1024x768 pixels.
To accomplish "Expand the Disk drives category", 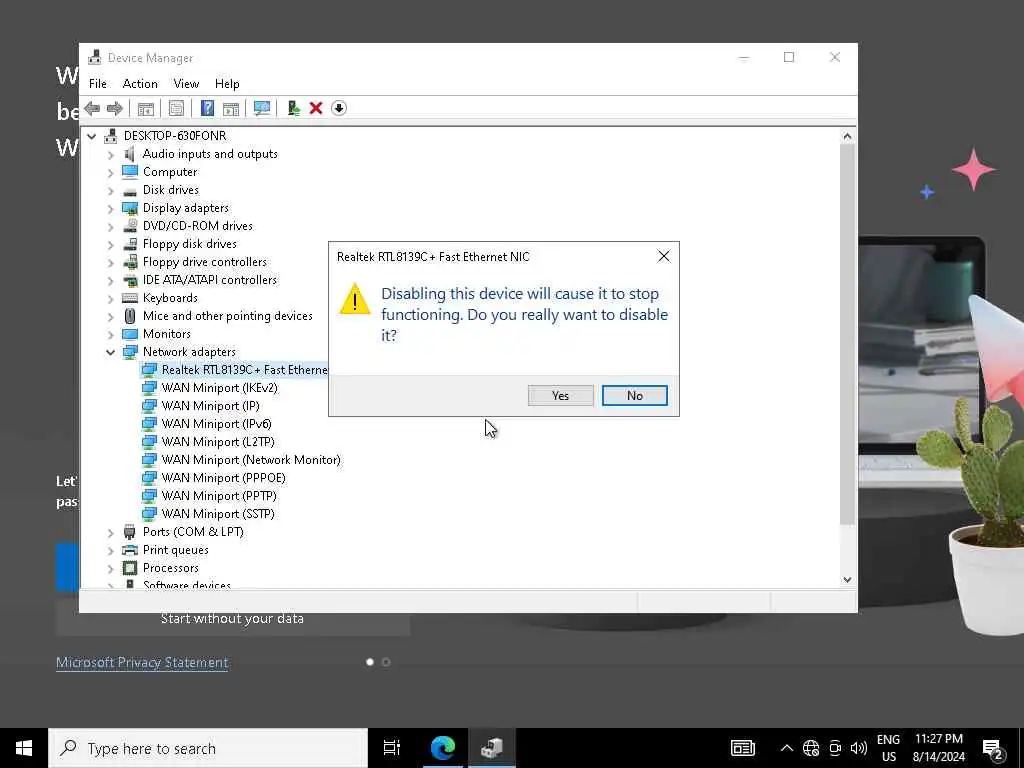I will coord(110,190).
